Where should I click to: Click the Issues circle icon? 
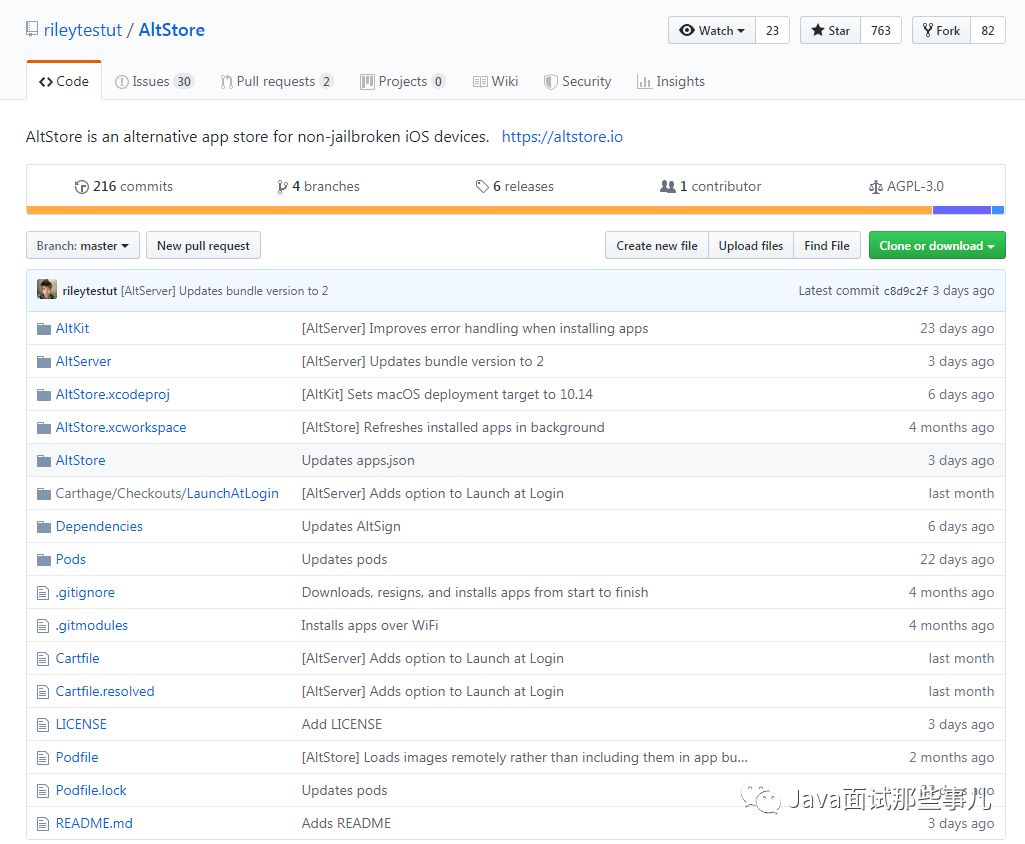pyautogui.click(x=122, y=82)
